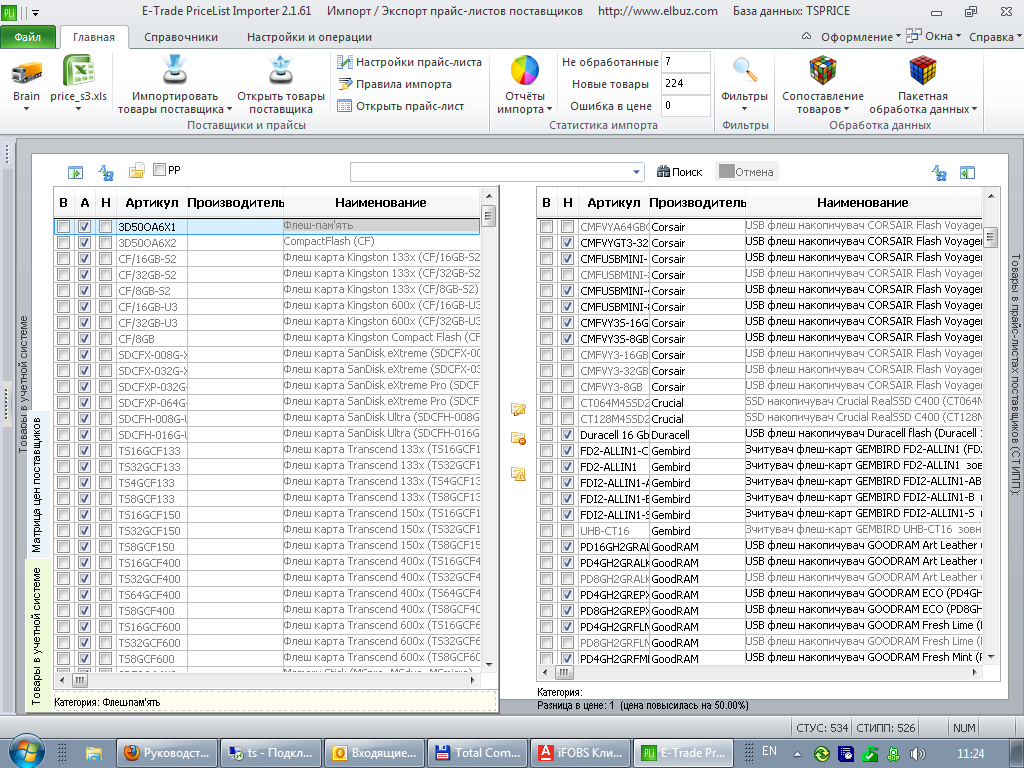Image resolution: width=1024 pixels, height=768 pixels.
Task: Click the left table vertical scrollbar thumb
Action: click(x=488, y=214)
